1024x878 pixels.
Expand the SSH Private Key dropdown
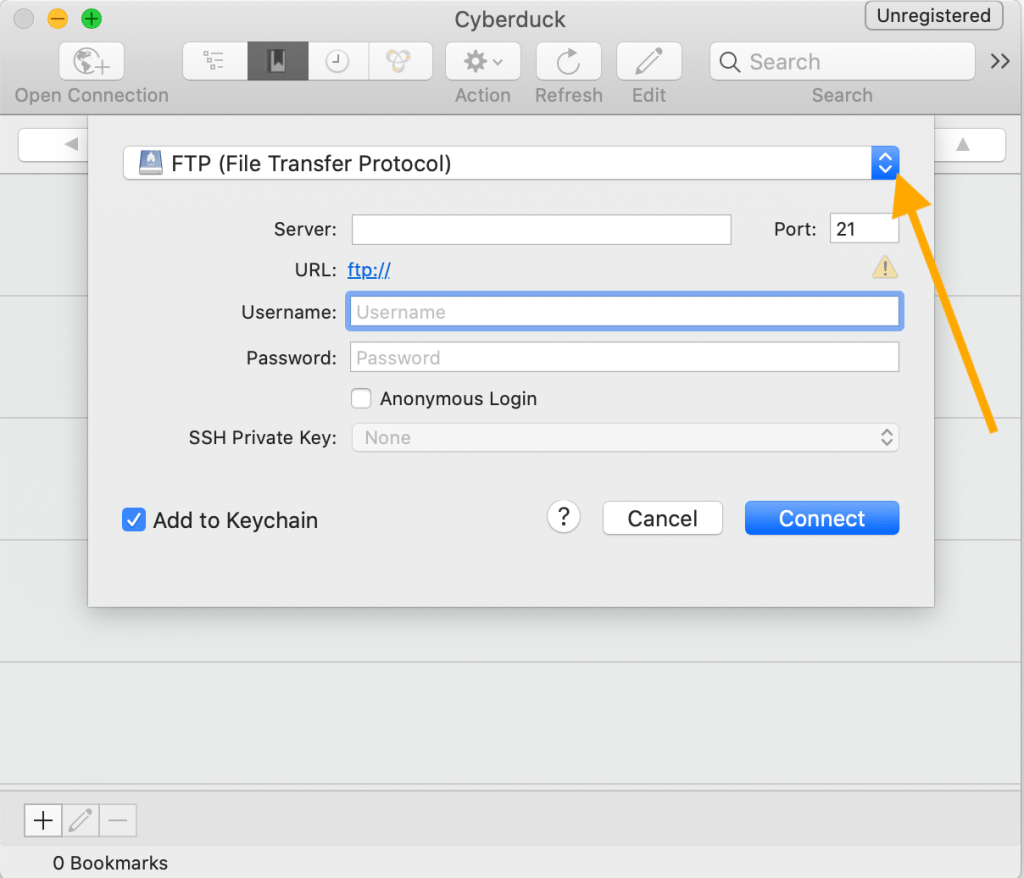[625, 438]
